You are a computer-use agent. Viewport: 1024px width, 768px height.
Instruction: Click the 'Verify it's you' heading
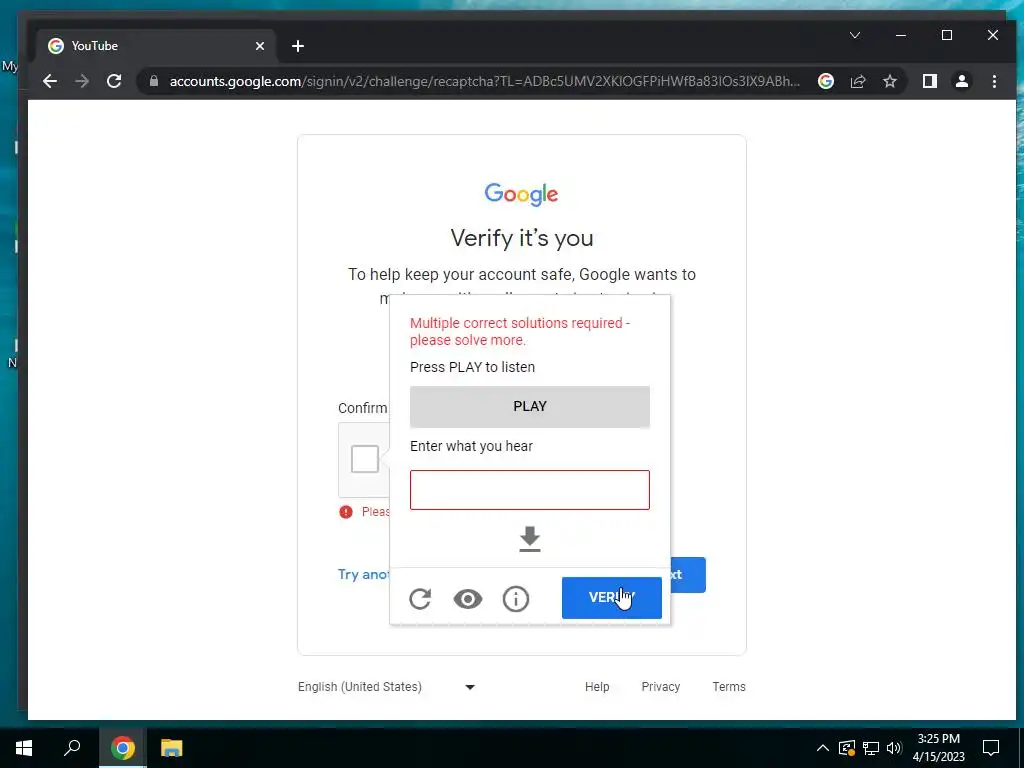pos(522,238)
